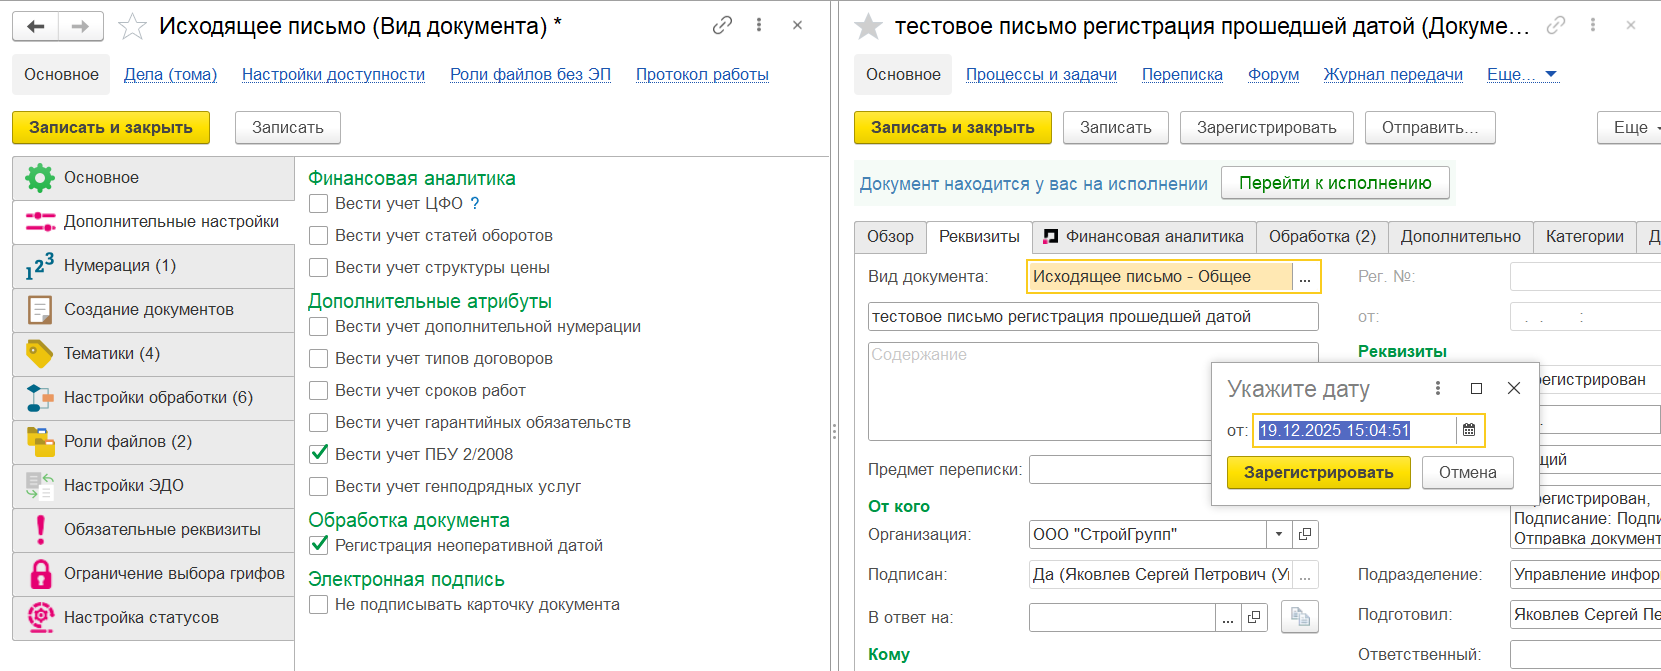Viewport: 1661px width, 671px height.
Task: Switch to Реквизиты tab
Action: (979, 237)
